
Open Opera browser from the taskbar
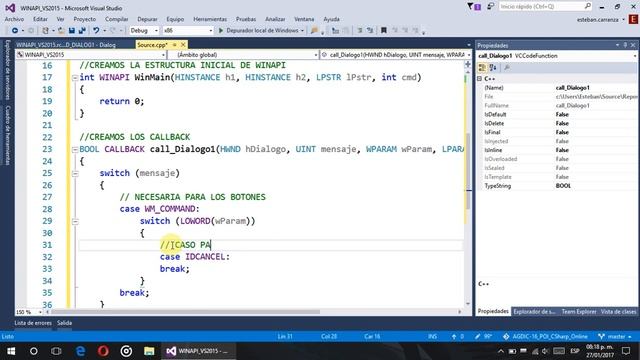[103, 351]
